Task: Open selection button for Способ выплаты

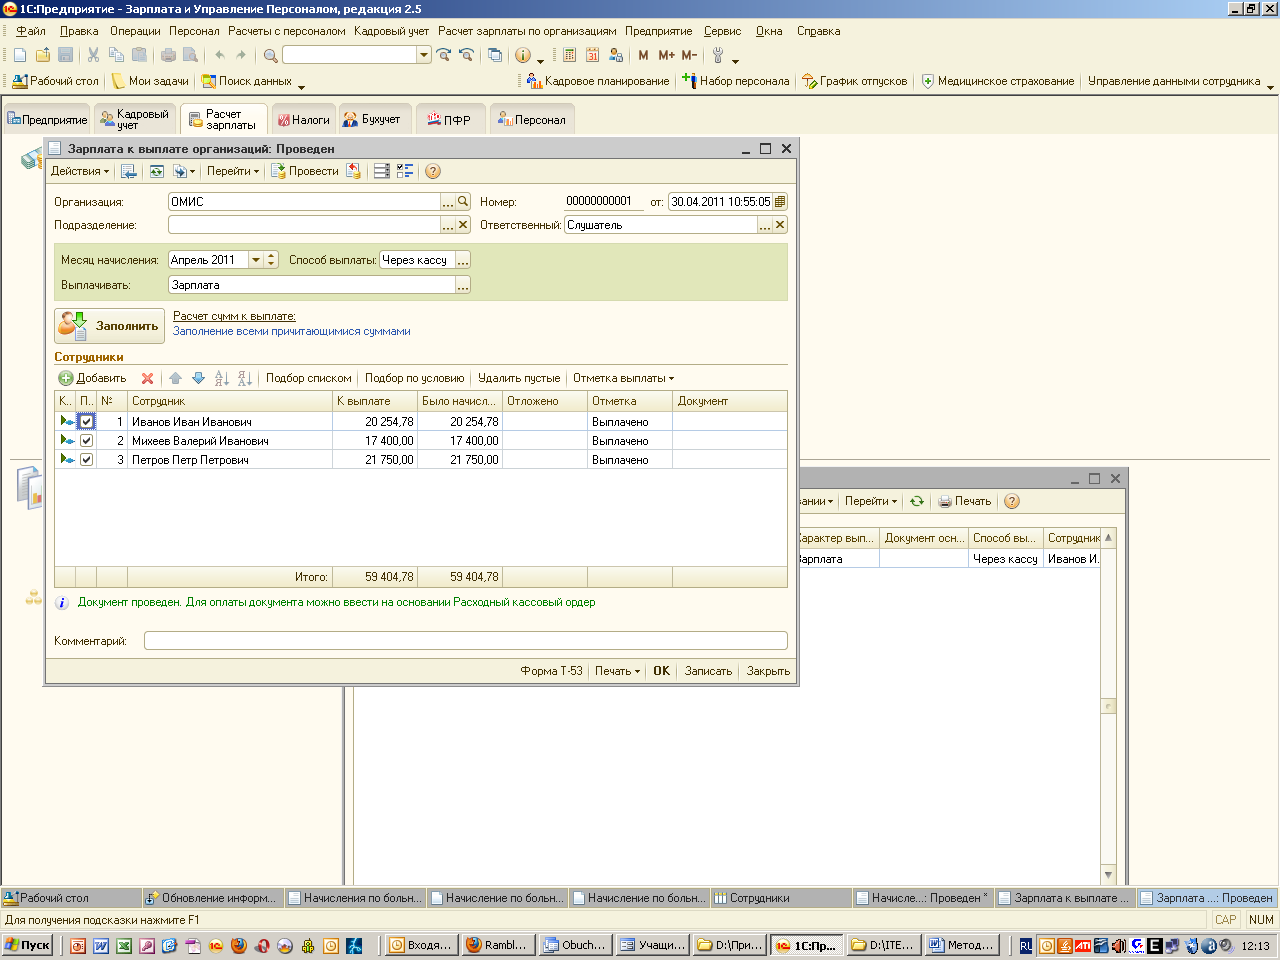Action: [463, 260]
